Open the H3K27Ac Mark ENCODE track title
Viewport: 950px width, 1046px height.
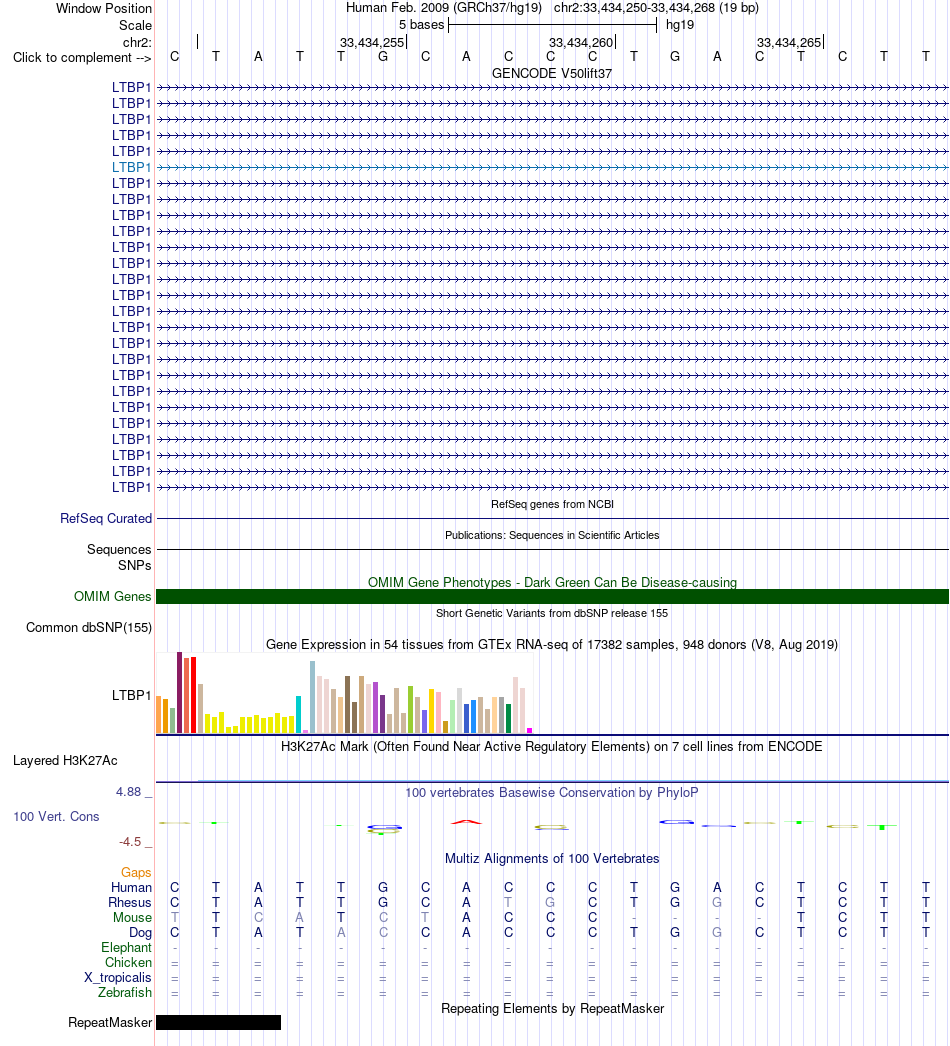pos(552,746)
